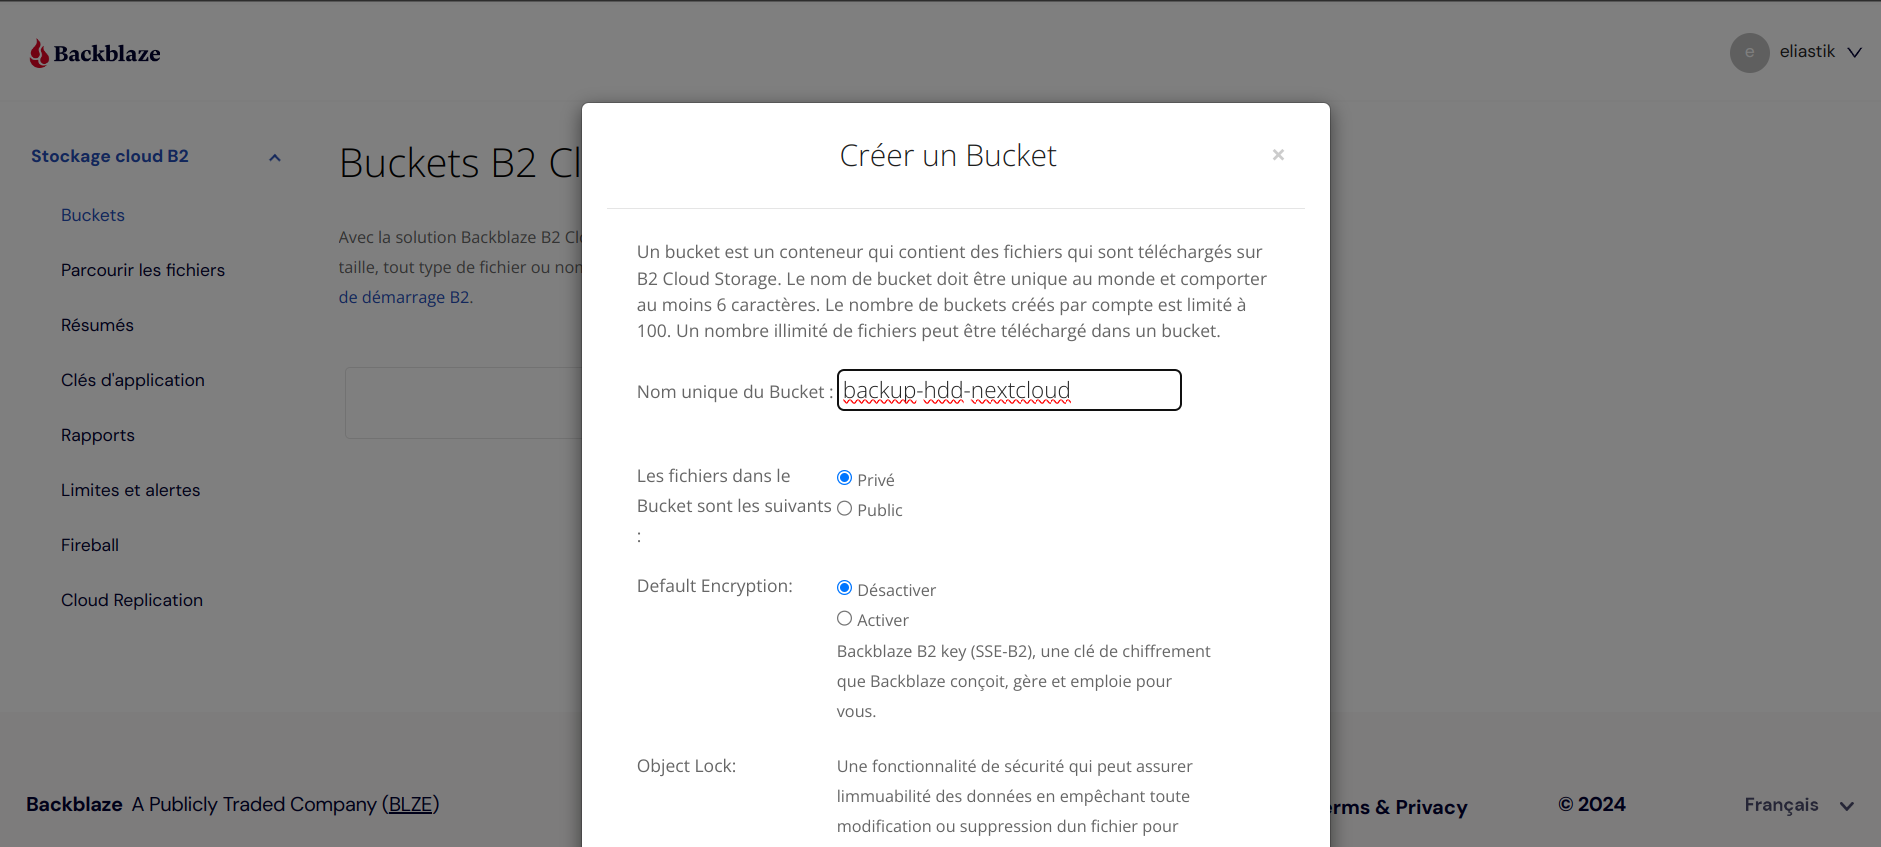Open the Terms & Privacy footer link
Viewport: 1881px width, 847px height.
click(x=1398, y=807)
